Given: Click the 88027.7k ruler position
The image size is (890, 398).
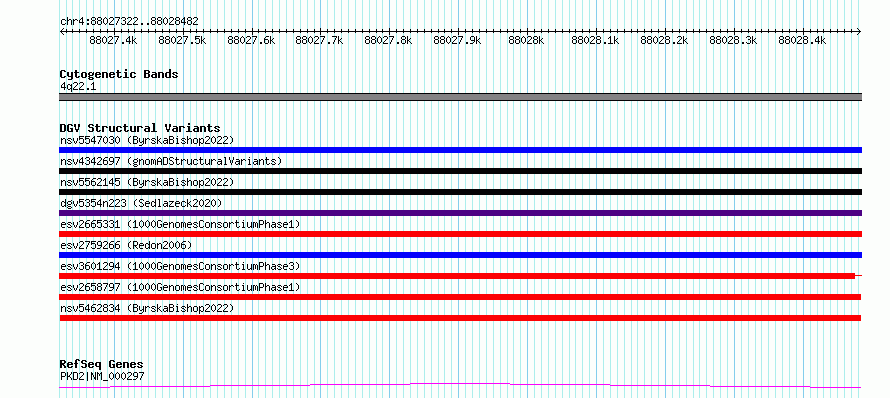Looking at the screenshot, I should click(x=320, y=40).
